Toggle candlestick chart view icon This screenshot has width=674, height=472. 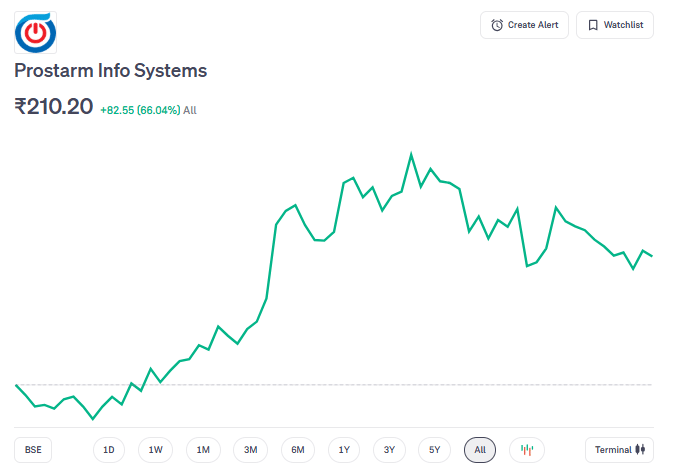[x=527, y=450]
